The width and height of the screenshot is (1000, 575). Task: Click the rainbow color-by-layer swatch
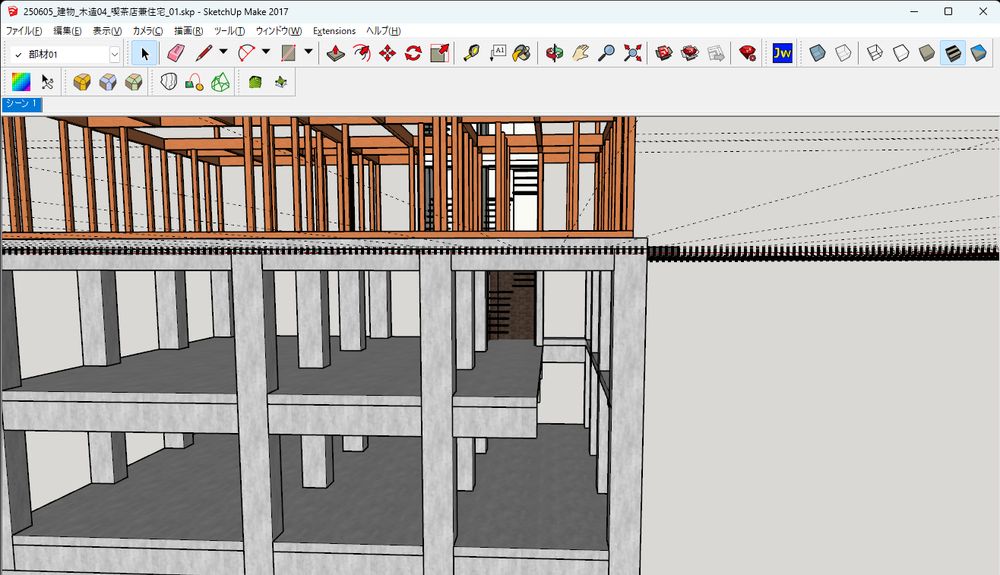[21, 82]
